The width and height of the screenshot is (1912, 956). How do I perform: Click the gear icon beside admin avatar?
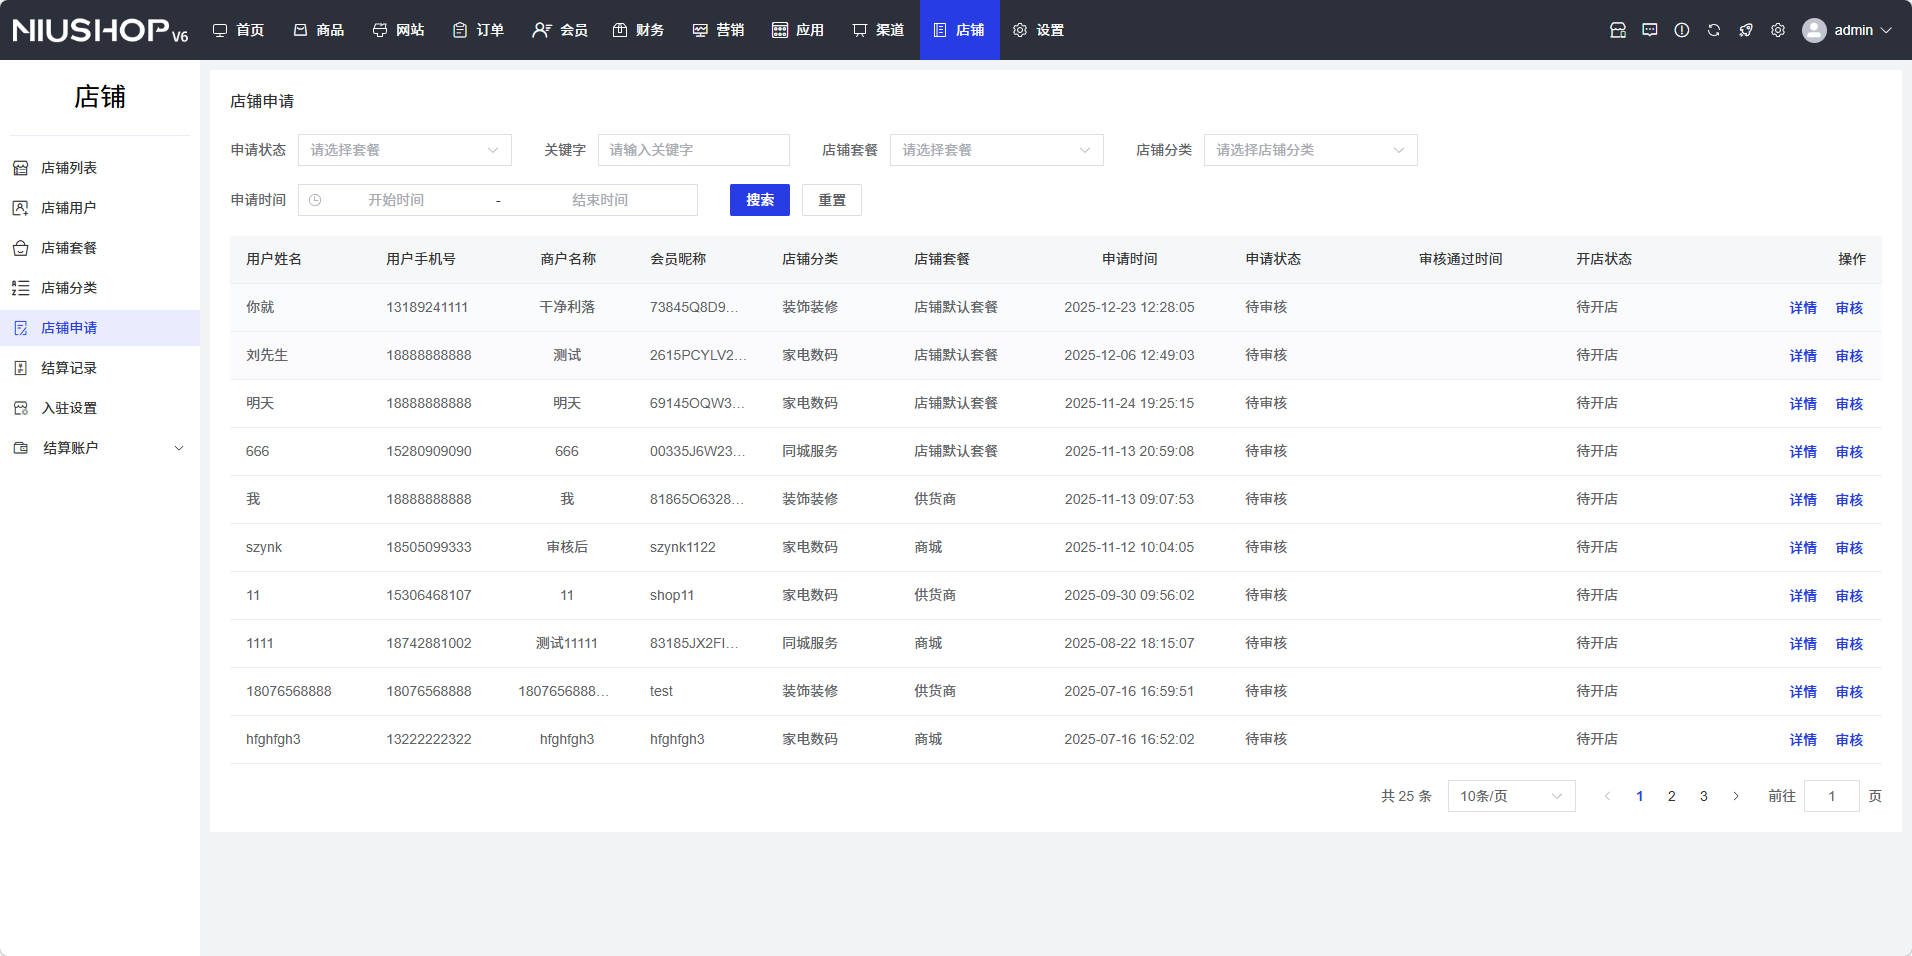click(1778, 30)
